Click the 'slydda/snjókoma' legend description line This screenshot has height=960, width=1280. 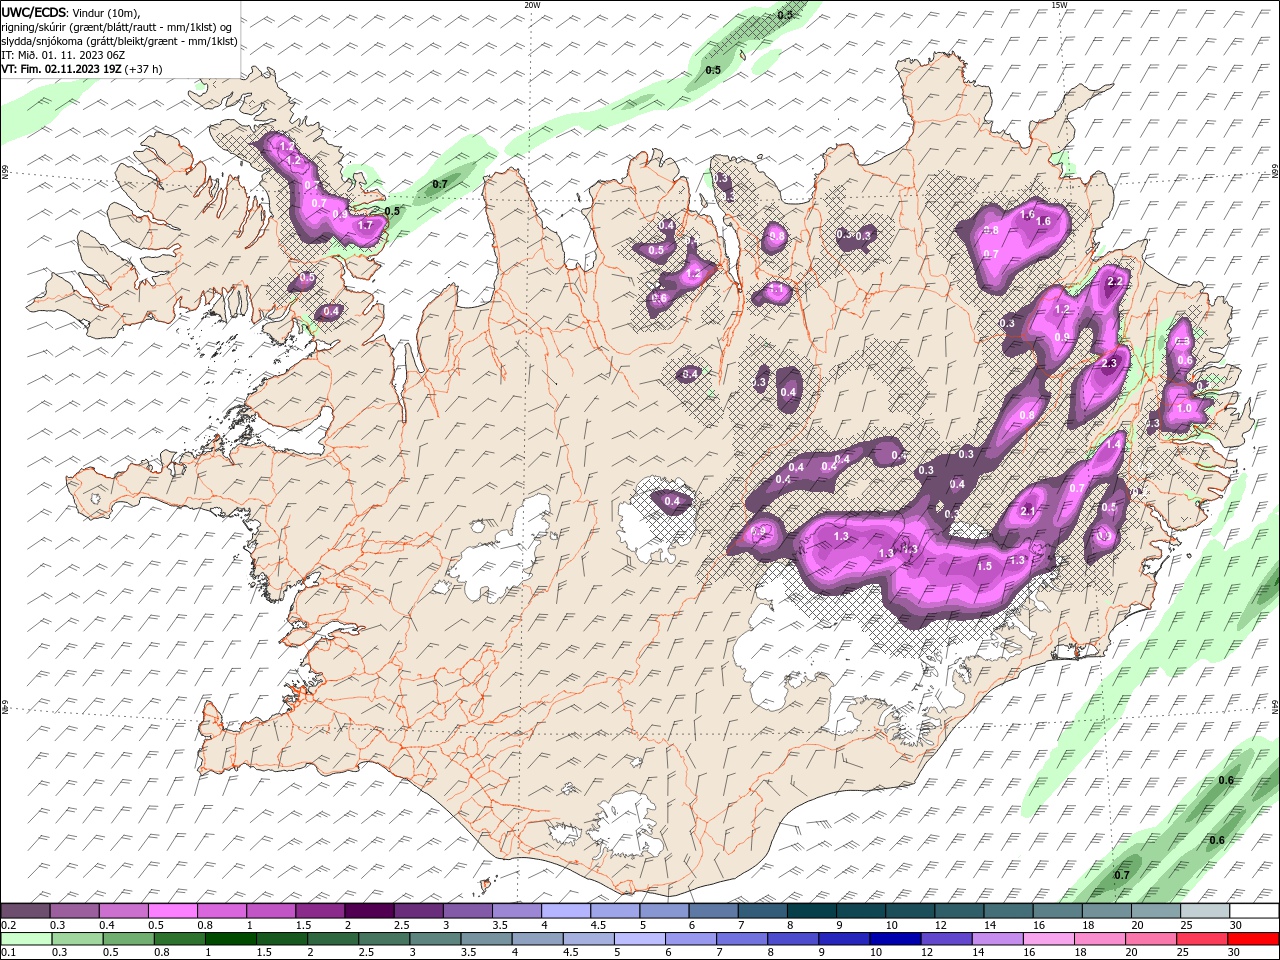(x=119, y=41)
